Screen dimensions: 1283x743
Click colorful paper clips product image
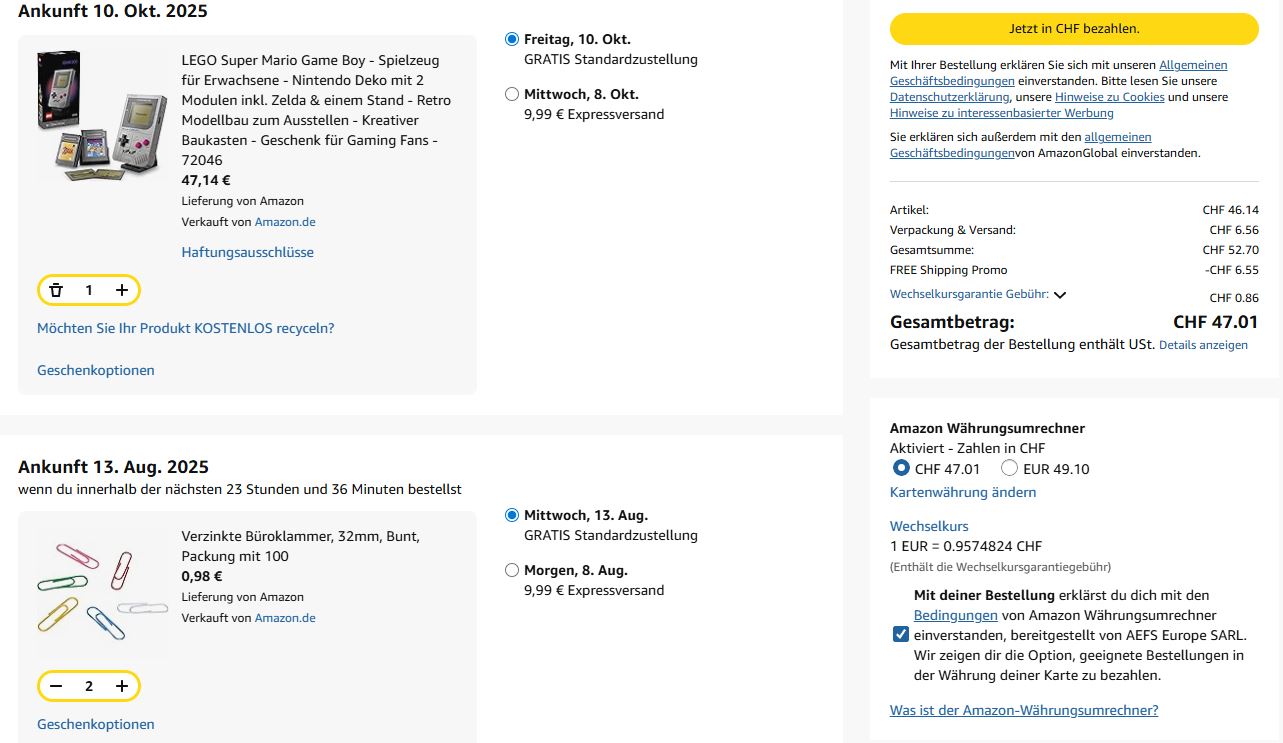tap(102, 590)
